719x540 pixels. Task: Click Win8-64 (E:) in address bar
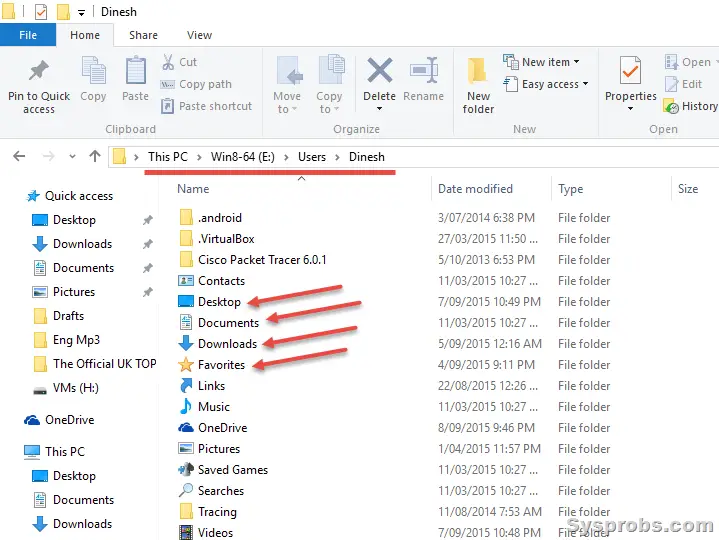coord(243,157)
